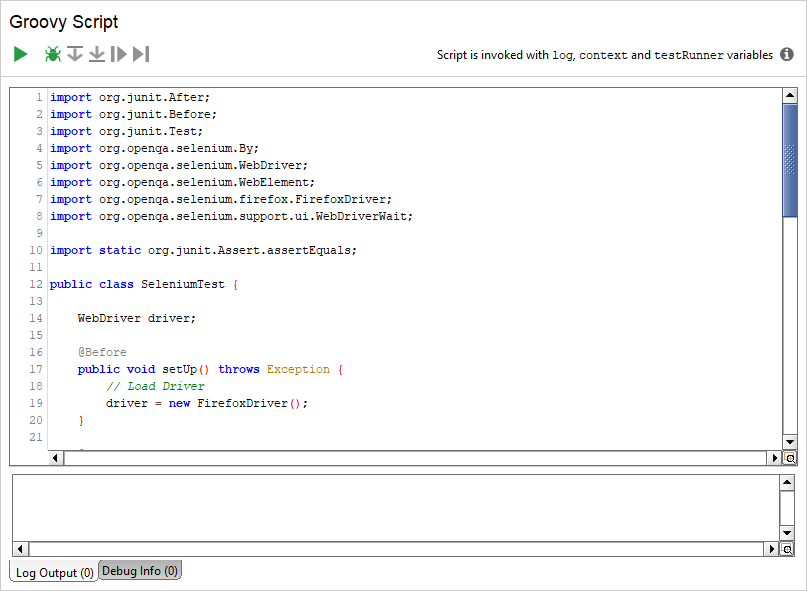The height and width of the screenshot is (591, 807).
Task: Open variable details via the info icon
Action: pos(787,55)
